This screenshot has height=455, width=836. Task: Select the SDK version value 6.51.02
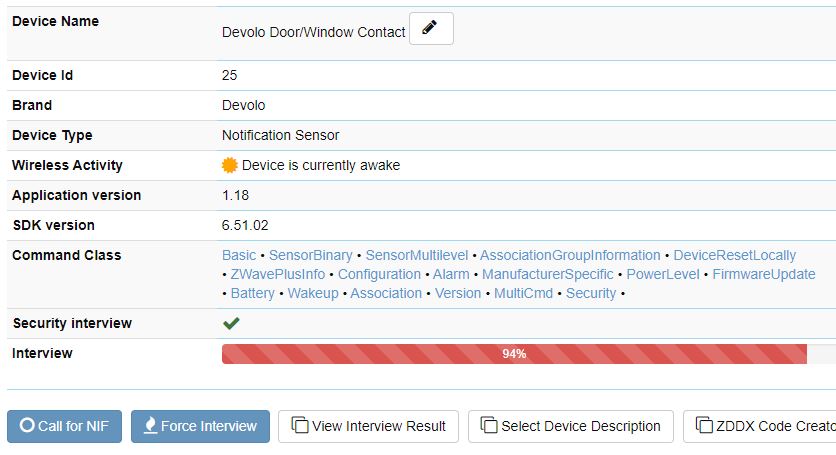point(245,225)
